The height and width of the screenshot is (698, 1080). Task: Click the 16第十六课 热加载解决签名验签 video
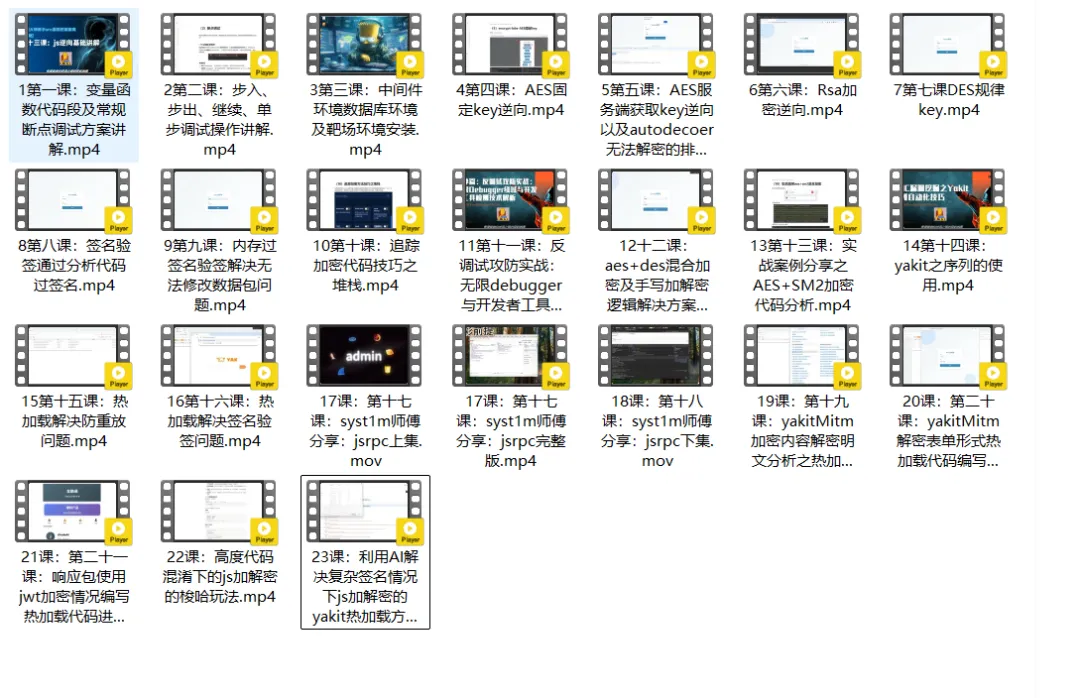[x=219, y=357]
